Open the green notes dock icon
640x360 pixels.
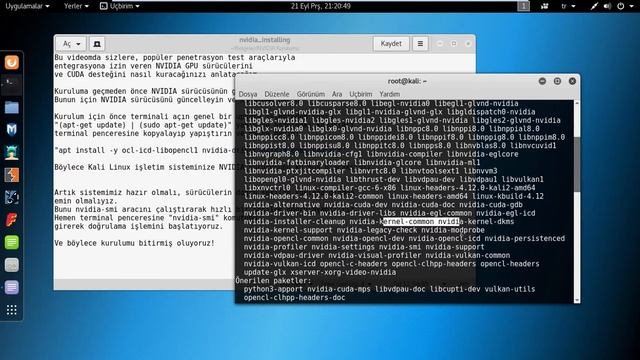tap(11, 242)
